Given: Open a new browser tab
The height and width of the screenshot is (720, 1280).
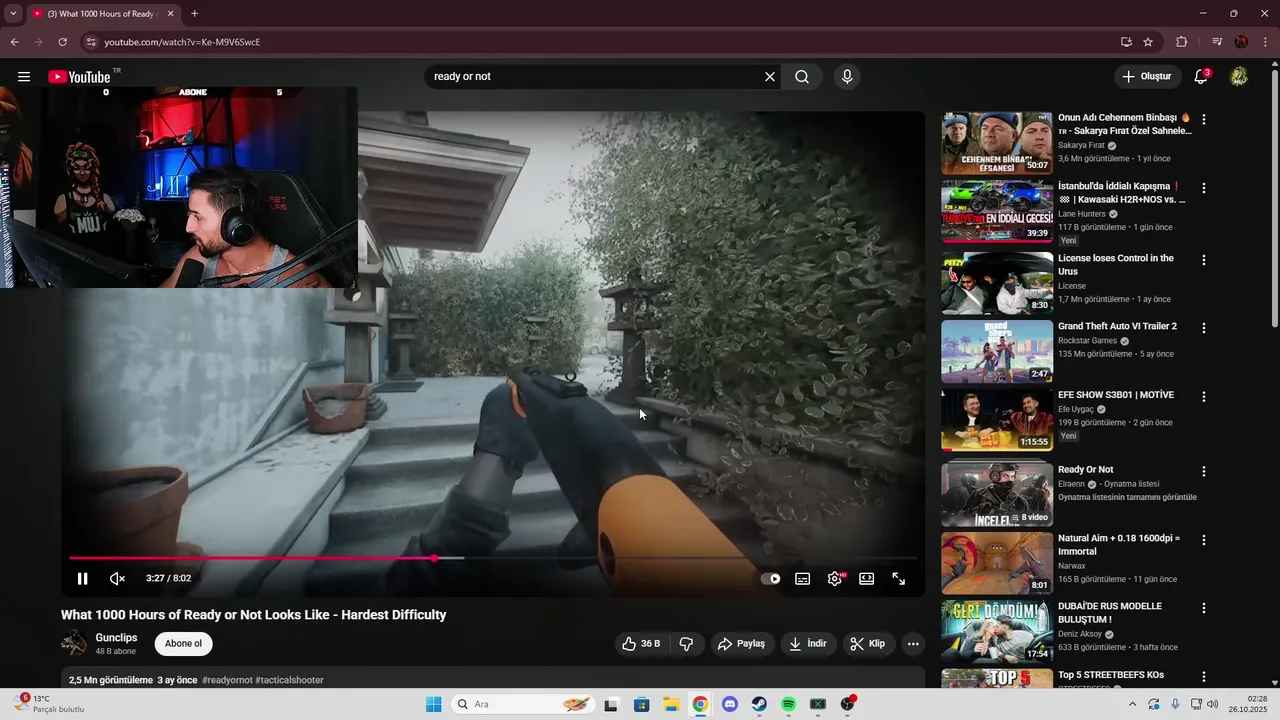Looking at the screenshot, I should pyautogui.click(x=194, y=14).
